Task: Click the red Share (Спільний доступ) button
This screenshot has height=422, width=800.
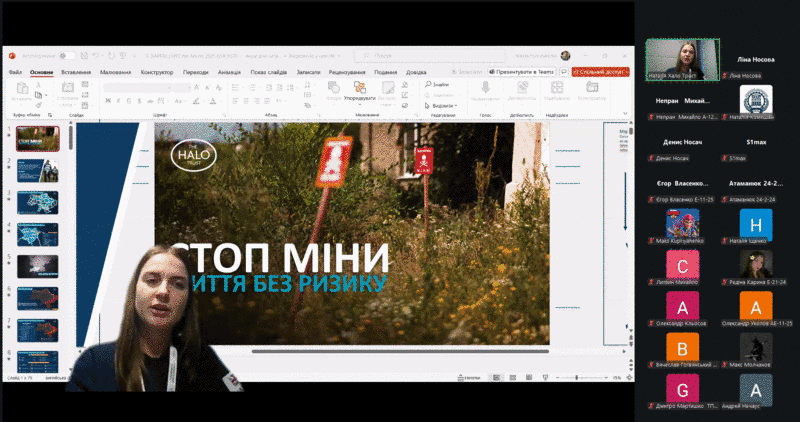Action: [x=600, y=72]
